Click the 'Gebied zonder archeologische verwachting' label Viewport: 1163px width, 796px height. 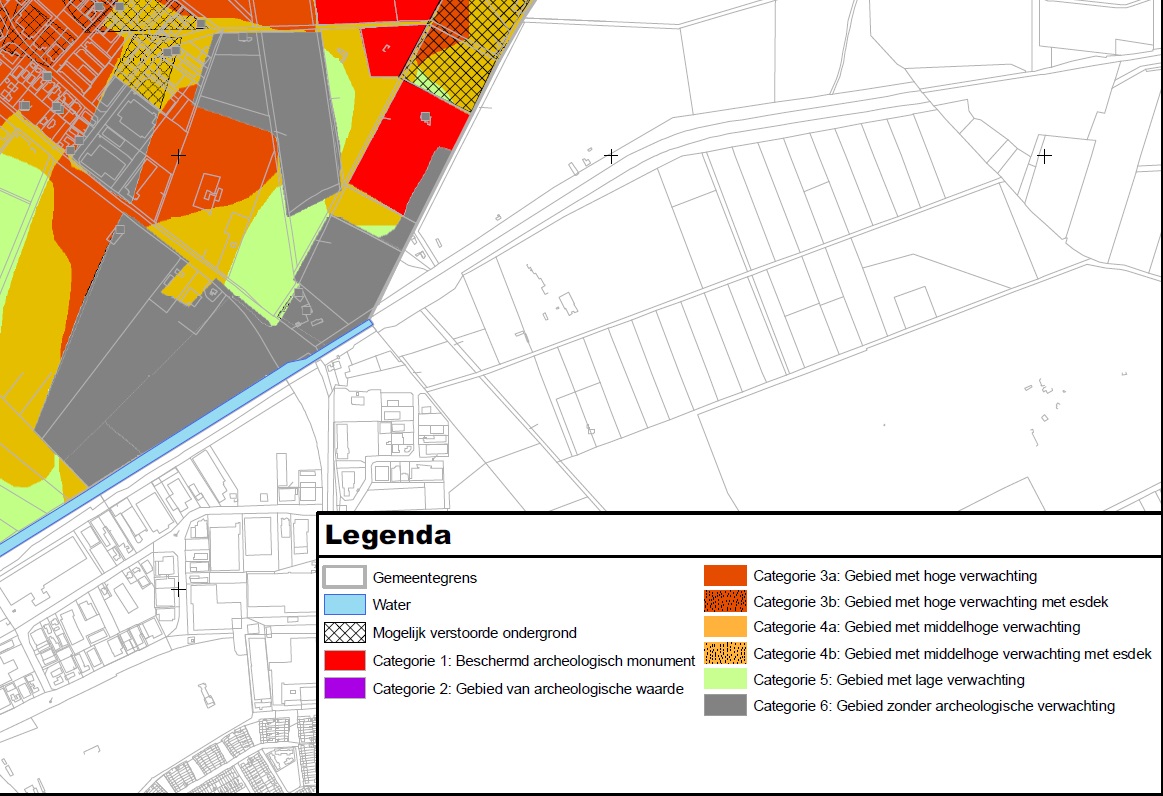tap(975, 705)
